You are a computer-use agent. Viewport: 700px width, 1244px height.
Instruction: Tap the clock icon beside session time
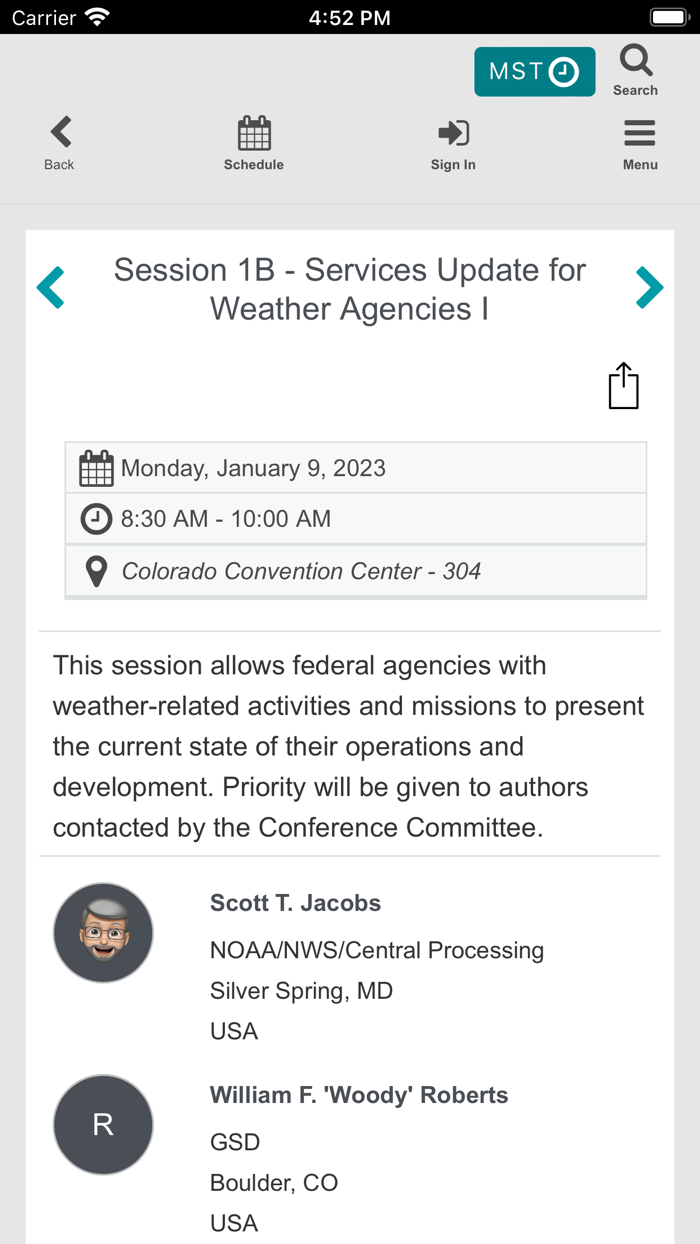tap(96, 519)
